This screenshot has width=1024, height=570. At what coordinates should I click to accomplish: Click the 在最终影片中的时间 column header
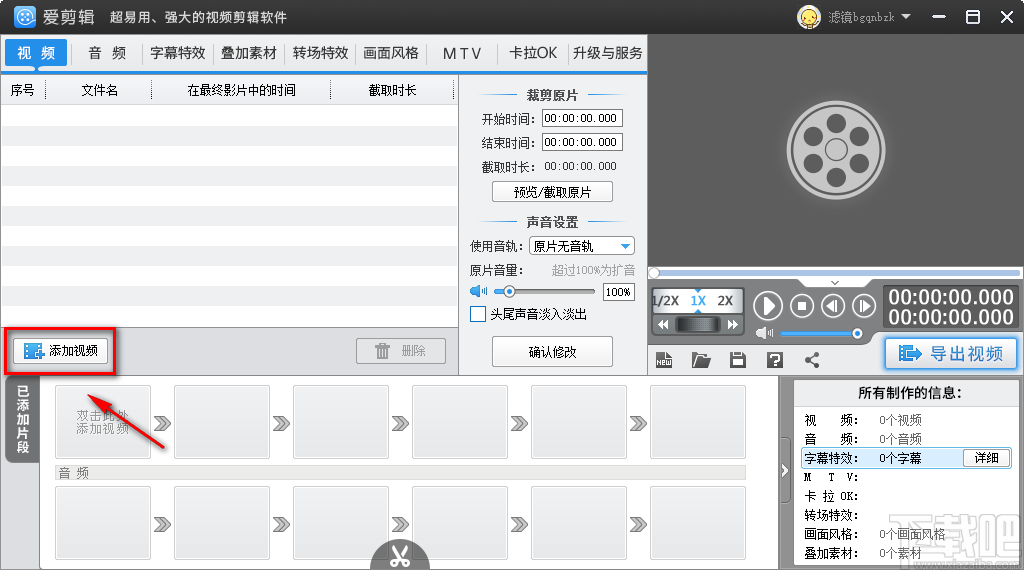[x=241, y=90]
